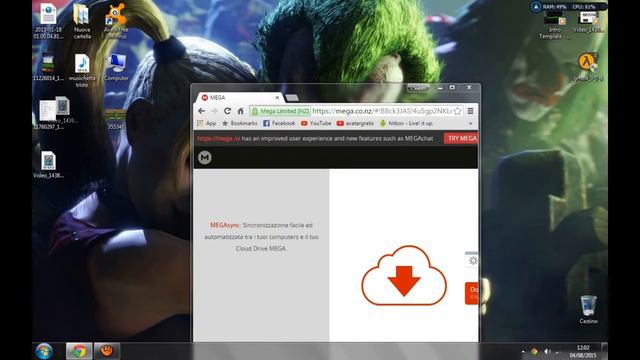Select the Cestino recycle bin icon
Image resolution: width=640 pixels, height=360 pixels.
click(x=588, y=309)
